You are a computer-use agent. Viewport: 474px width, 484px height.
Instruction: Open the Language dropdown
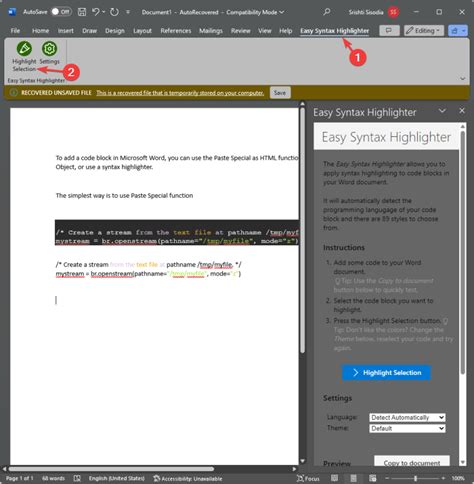click(407, 417)
